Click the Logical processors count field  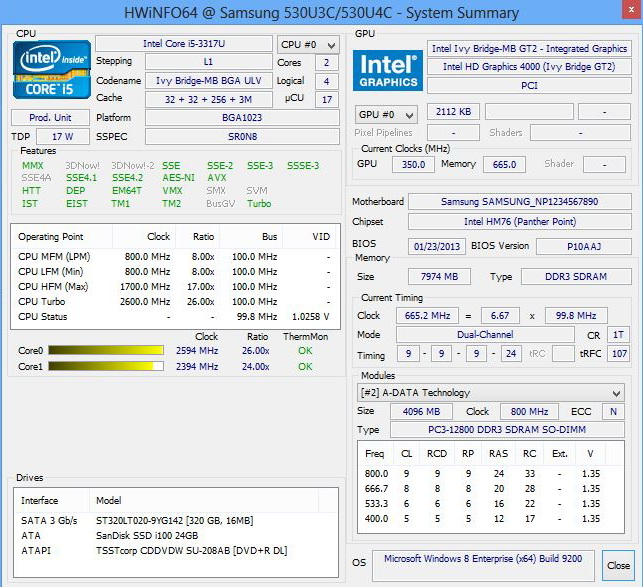tap(326, 81)
